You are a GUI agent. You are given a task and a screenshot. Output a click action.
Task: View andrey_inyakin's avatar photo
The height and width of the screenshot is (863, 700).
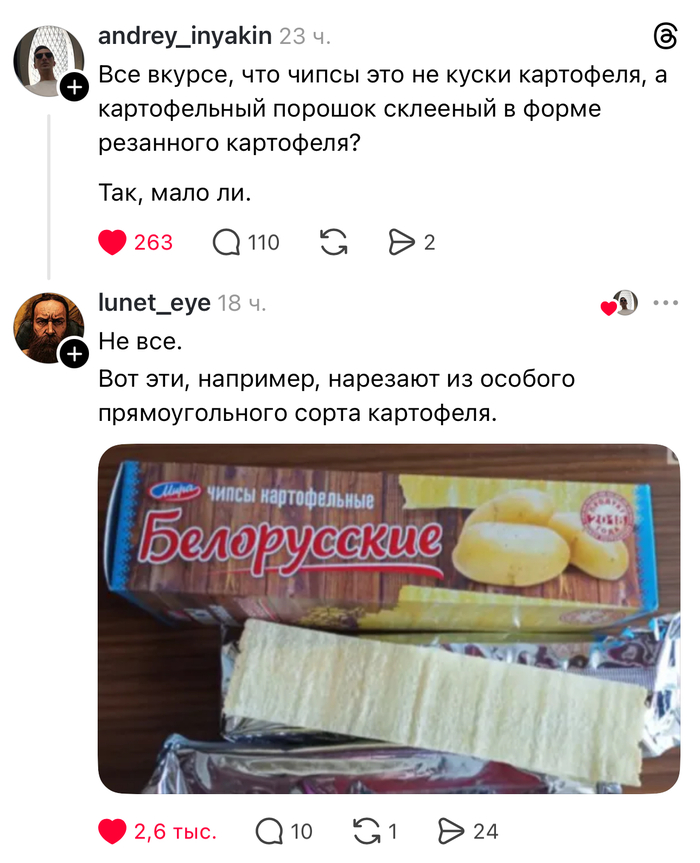click(48, 60)
